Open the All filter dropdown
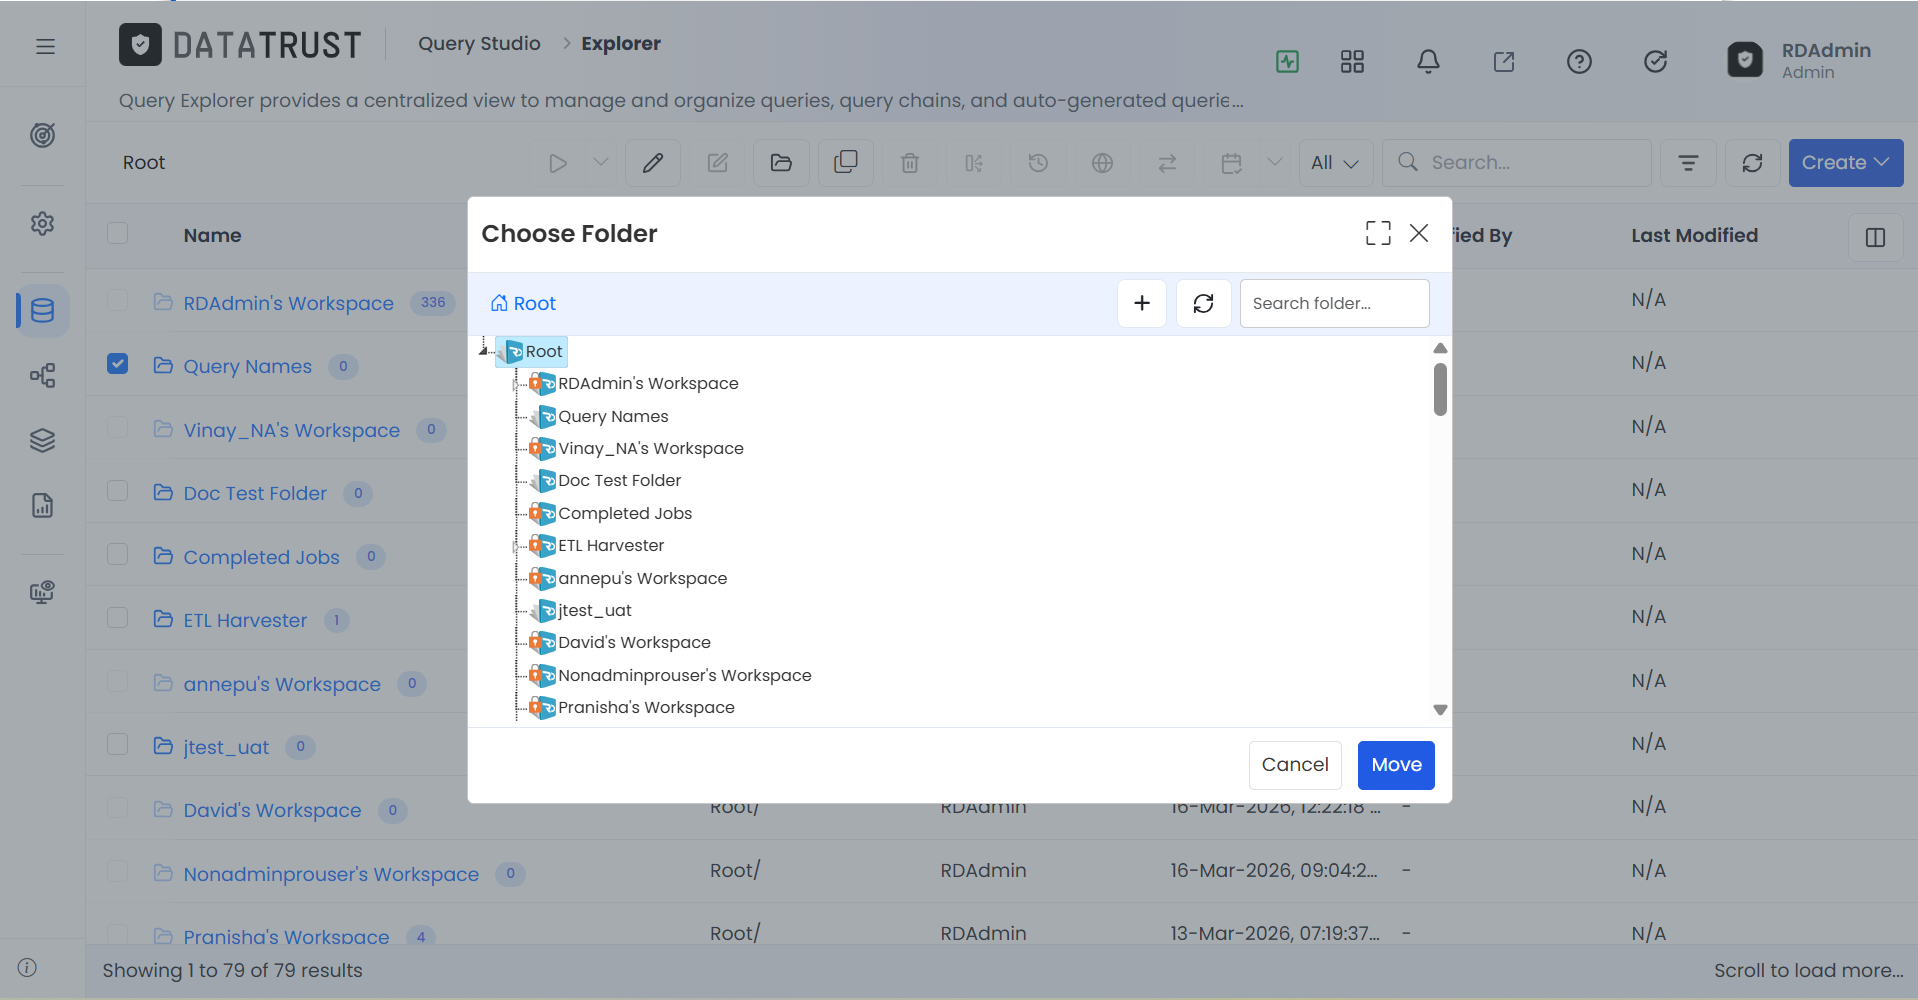Image resolution: width=1918 pixels, height=1000 pixels. point(1335,163)
